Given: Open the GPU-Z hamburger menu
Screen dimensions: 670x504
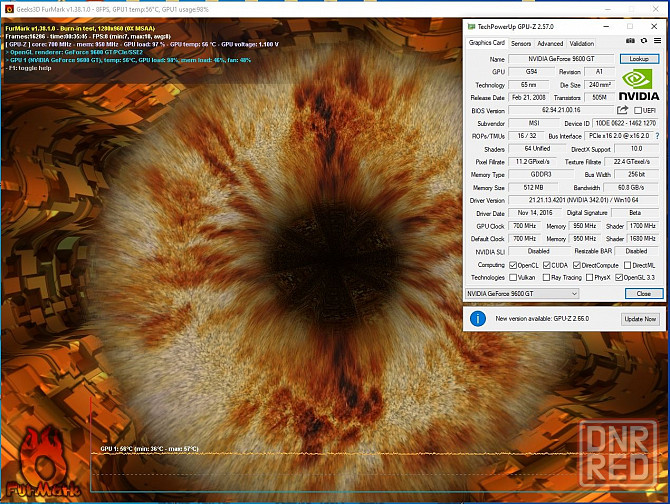Looking at the screenshot, I should click(658, 41).
